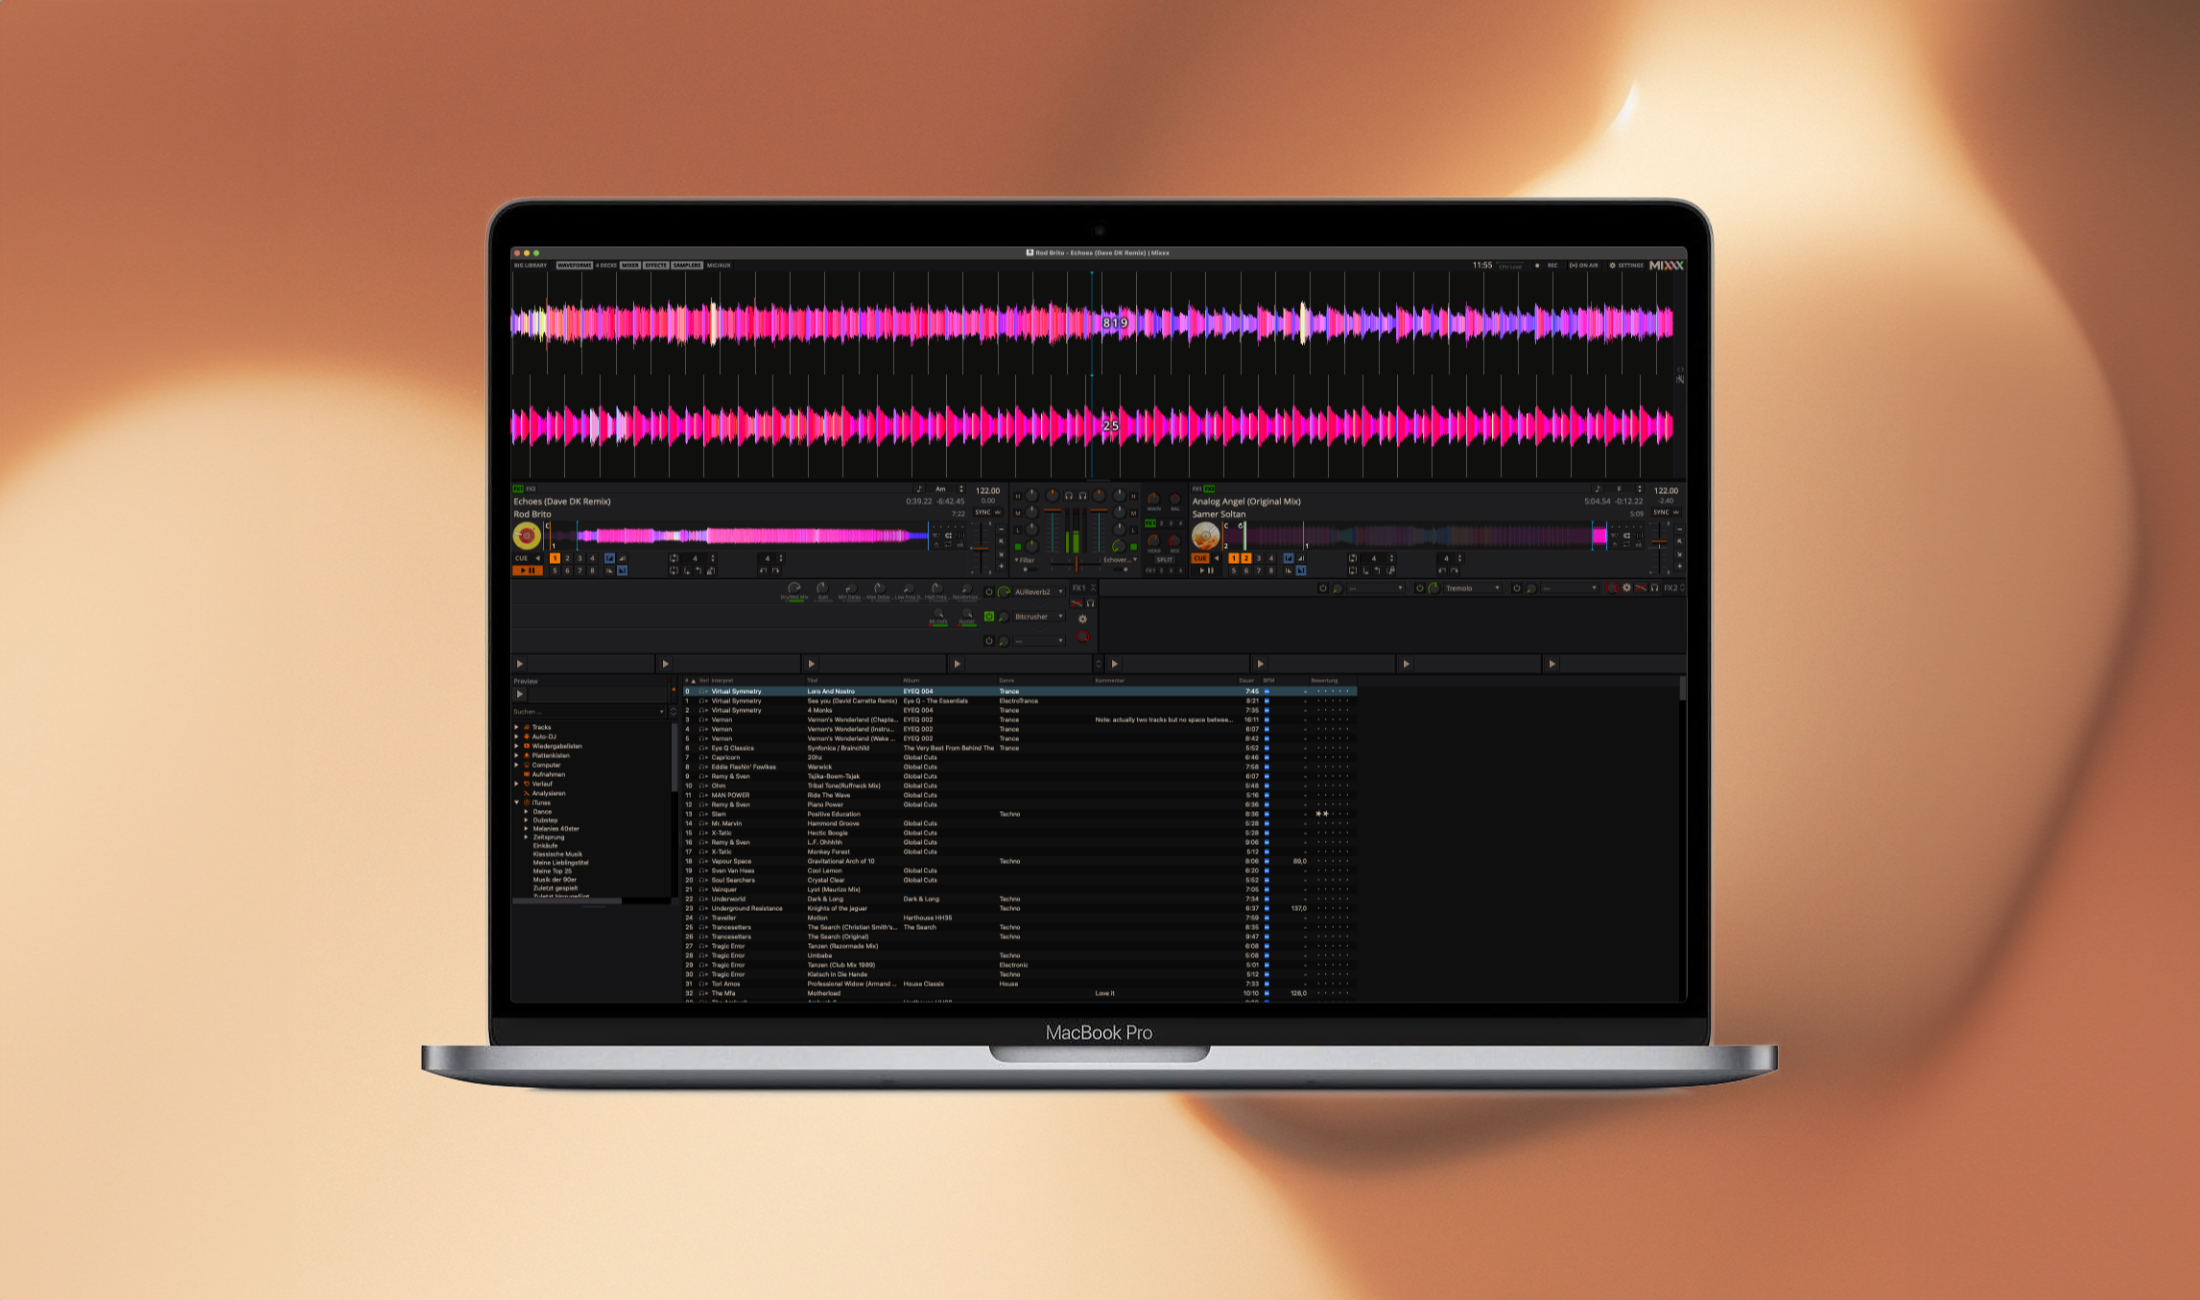Screen dimensions: 2200x1300
Task: Click the keylock music note icon on deck 1
Action: tap(919, 489)
